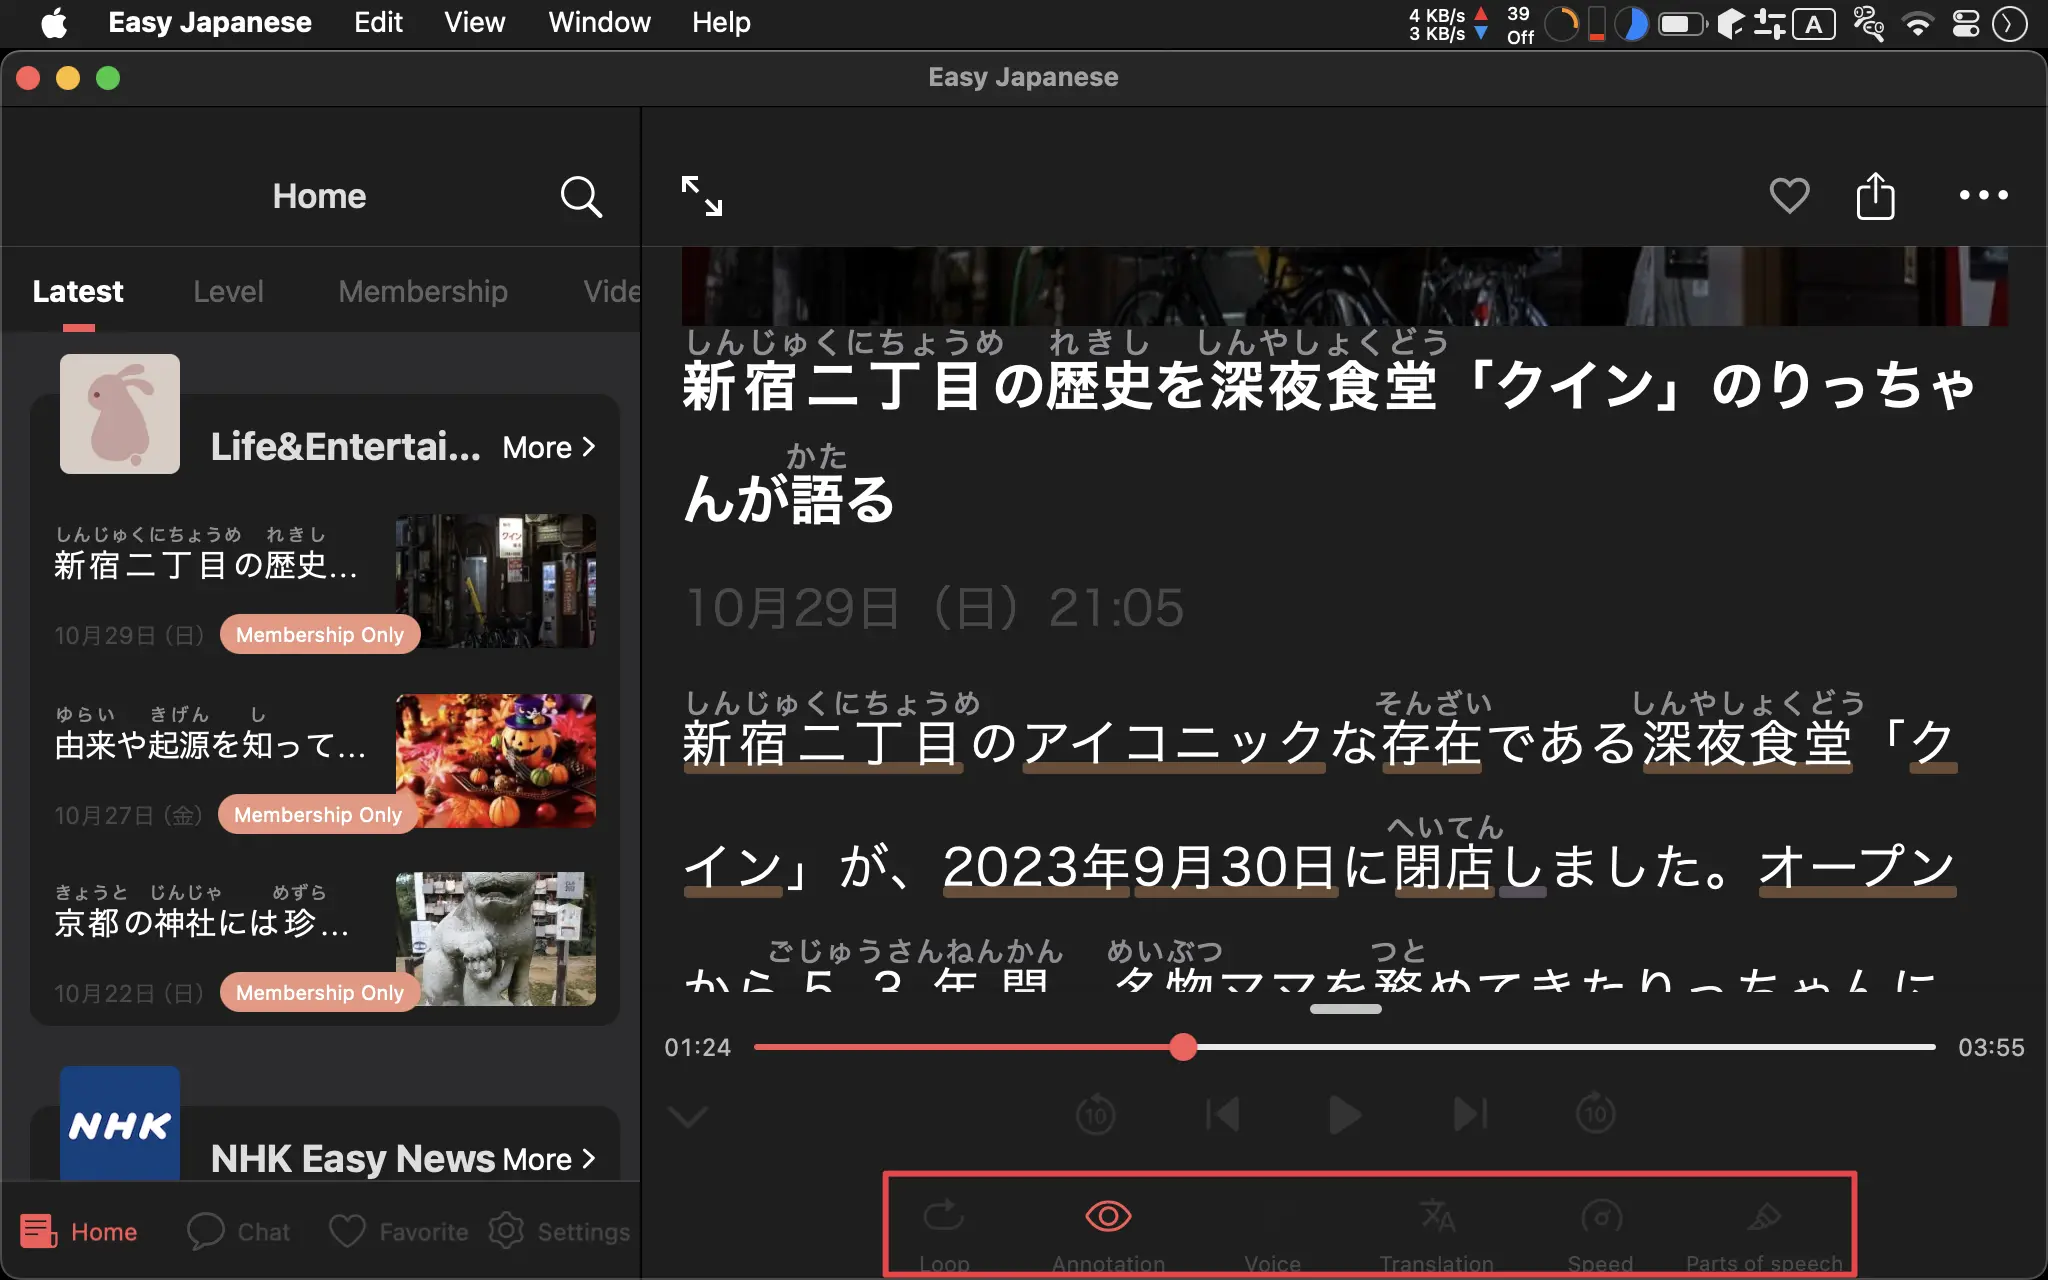The height and width of the screenshot is (1280, 2048).
Task: Play the article audio
Action: (x=1345, y=1114)
